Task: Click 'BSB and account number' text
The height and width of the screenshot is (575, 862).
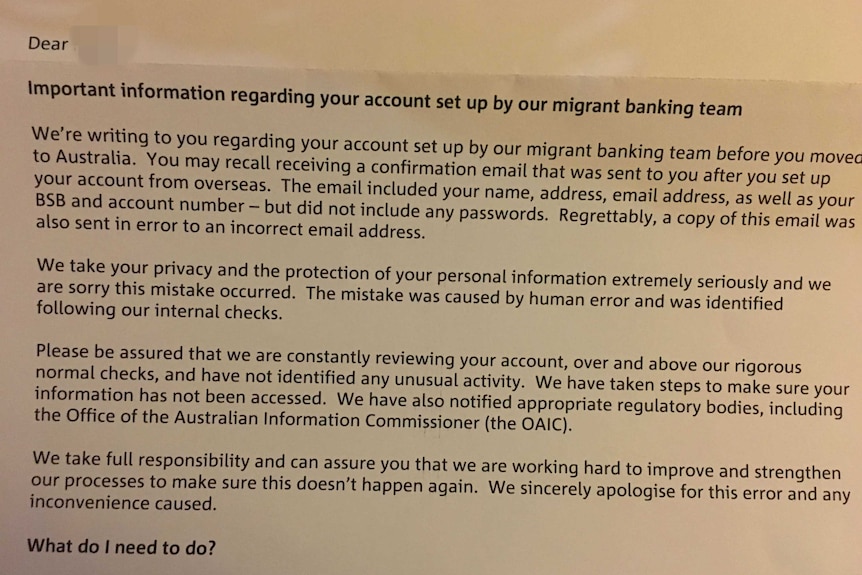Action: 140,203
